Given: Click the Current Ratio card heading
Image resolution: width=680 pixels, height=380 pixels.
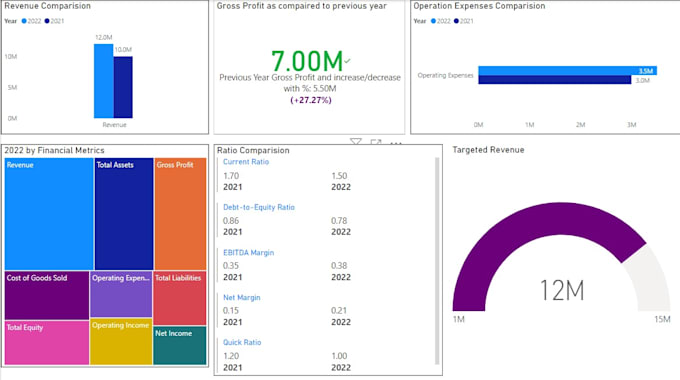Looking at the screenshot, I should (x=246, y=162).
